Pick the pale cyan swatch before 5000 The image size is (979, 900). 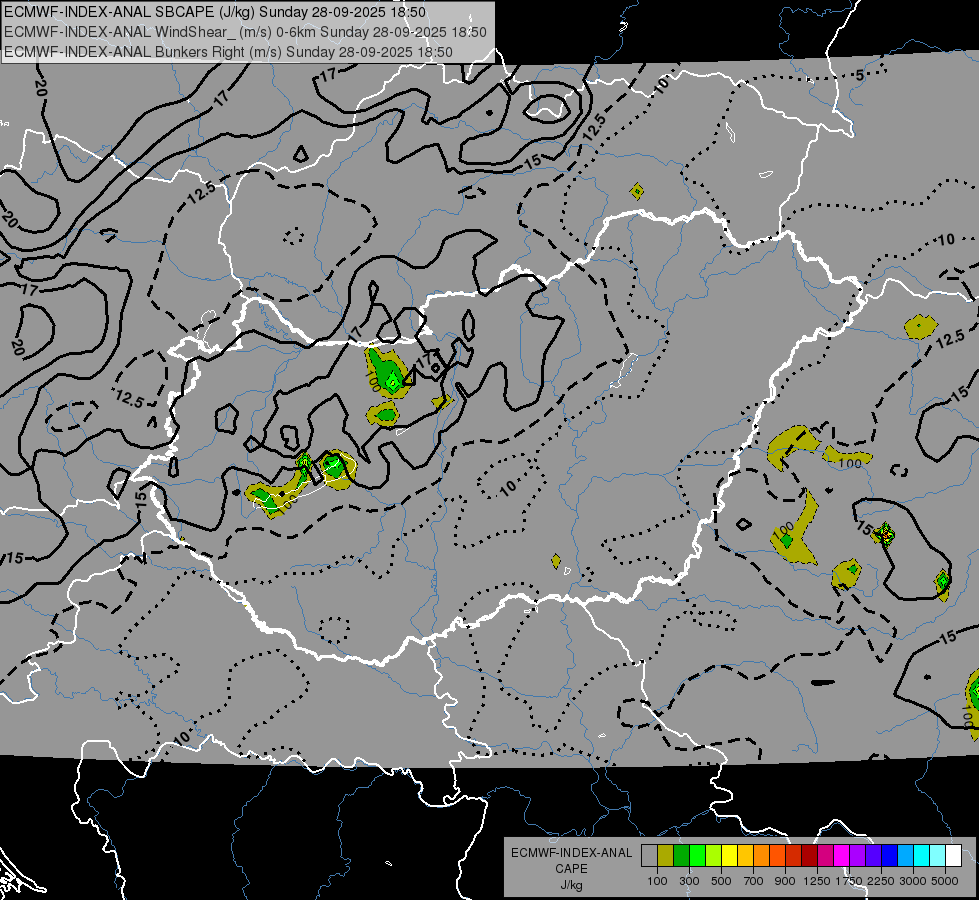938,856
